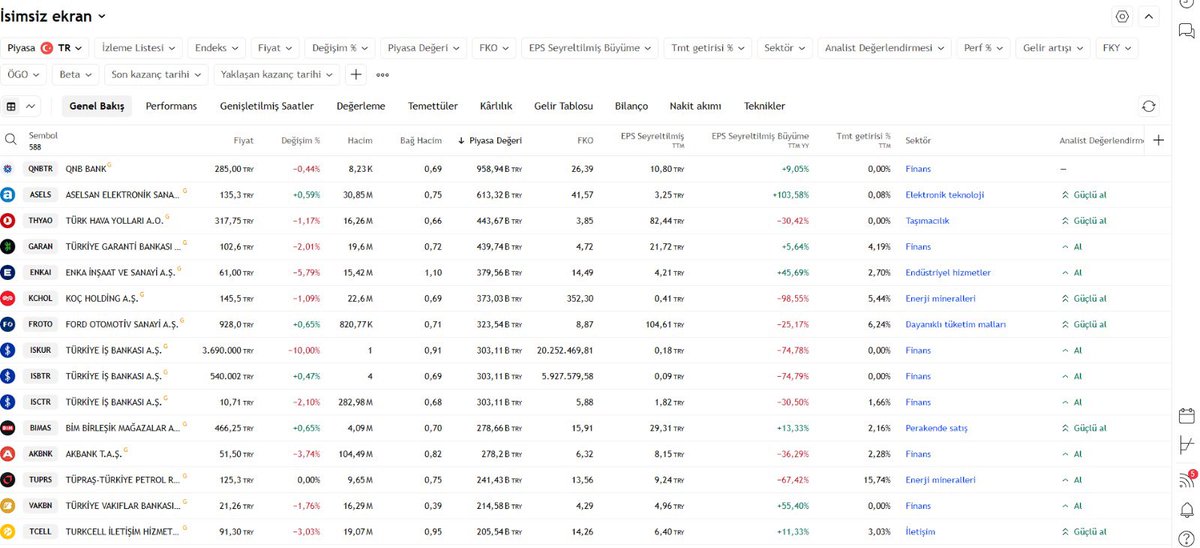Open the calendar icon in right sidebar

point(1187,415)
